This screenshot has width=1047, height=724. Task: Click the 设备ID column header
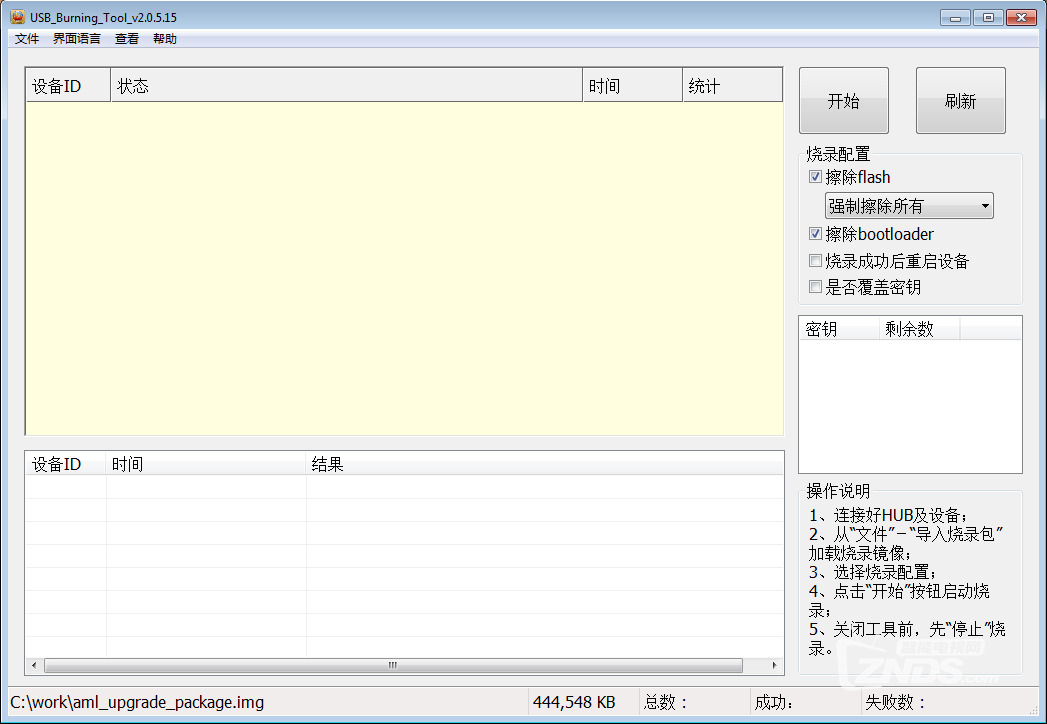(66, 85)
